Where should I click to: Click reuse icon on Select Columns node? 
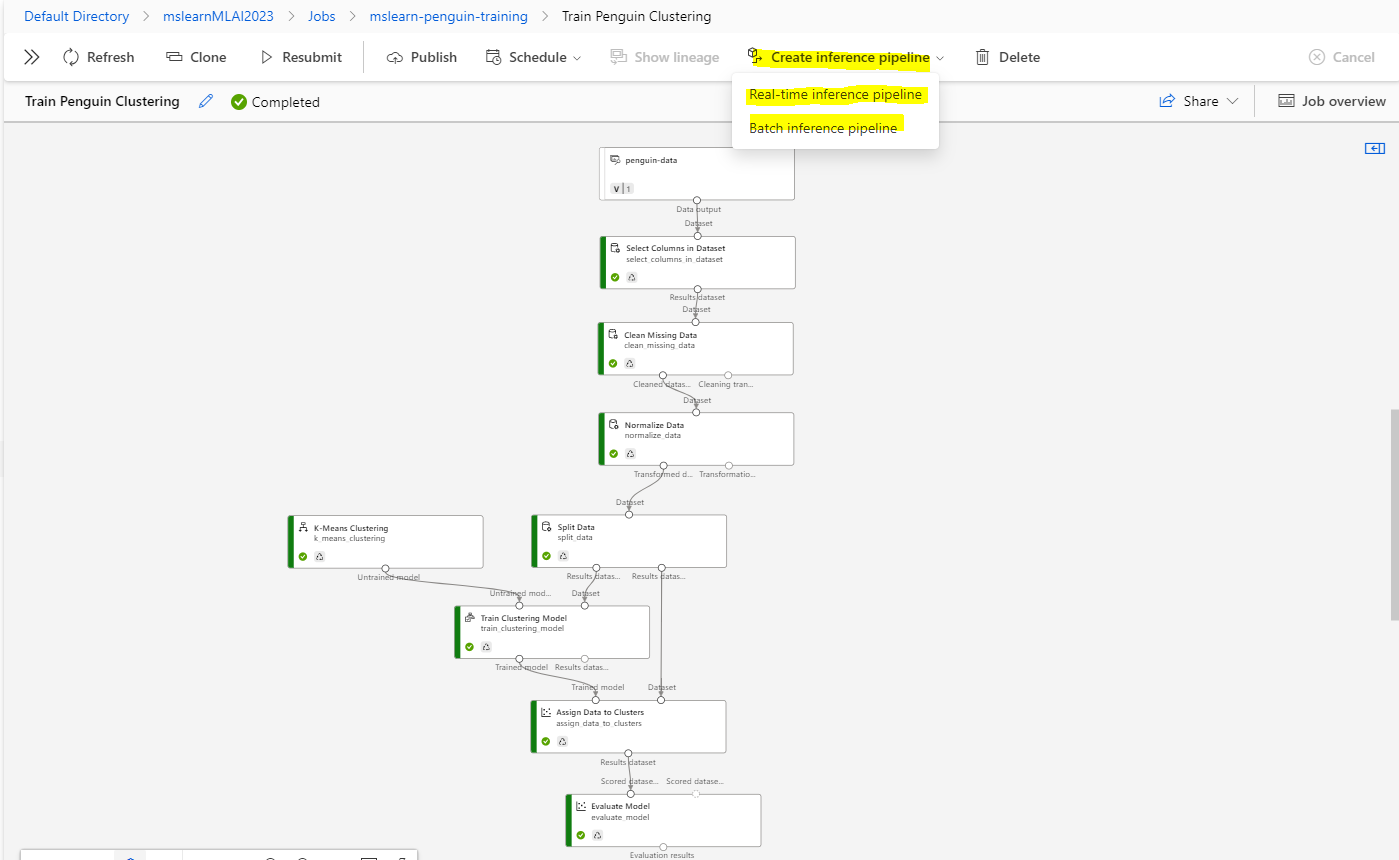click(632, 277)
